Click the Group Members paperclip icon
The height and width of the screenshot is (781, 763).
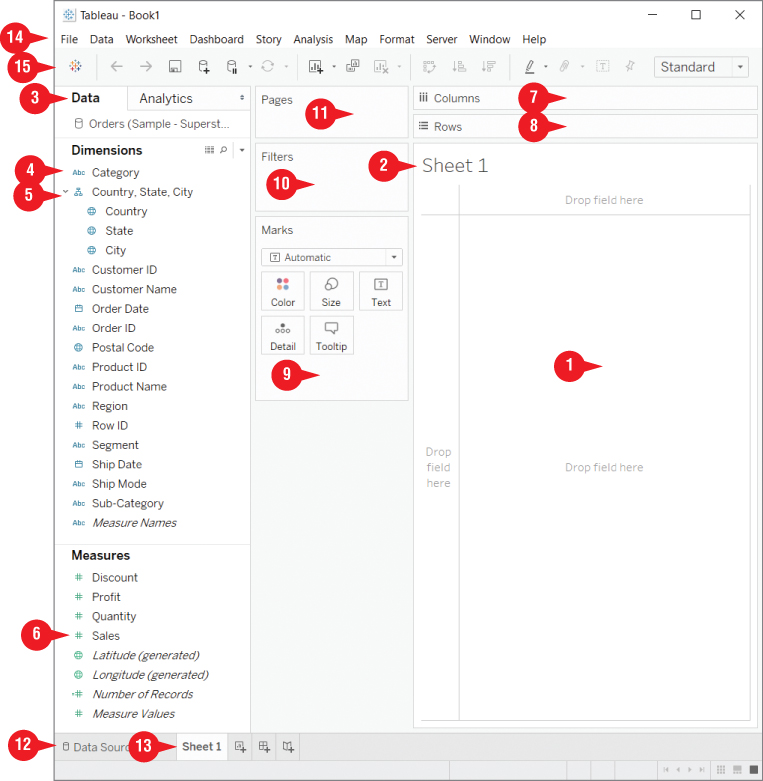[x=564, y=66]
